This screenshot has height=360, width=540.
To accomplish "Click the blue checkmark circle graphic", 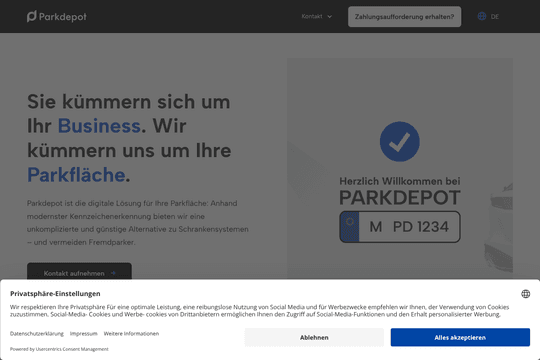I will click(x=399, y=141).
